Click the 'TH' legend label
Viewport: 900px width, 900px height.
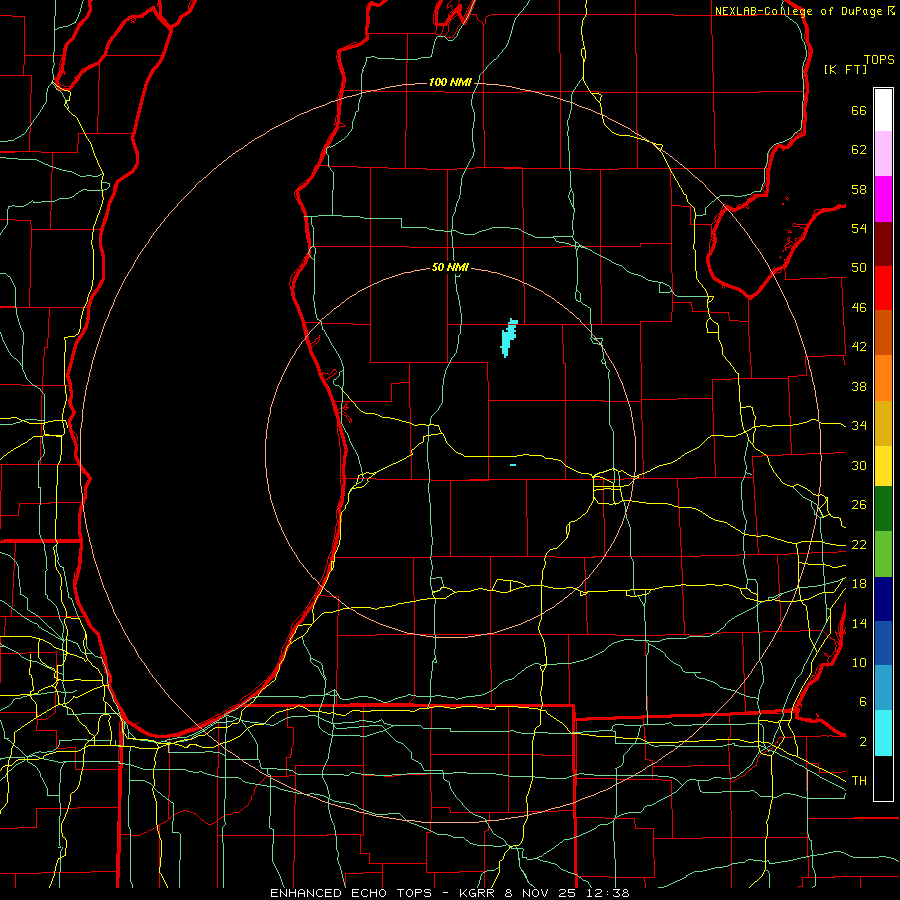[859, 781]
